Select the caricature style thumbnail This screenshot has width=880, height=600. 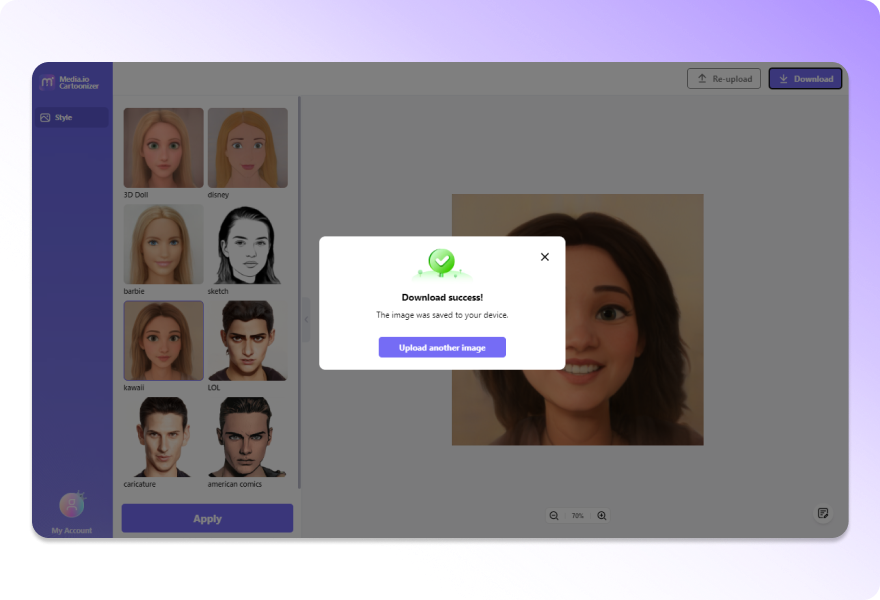tap(163, 437)
